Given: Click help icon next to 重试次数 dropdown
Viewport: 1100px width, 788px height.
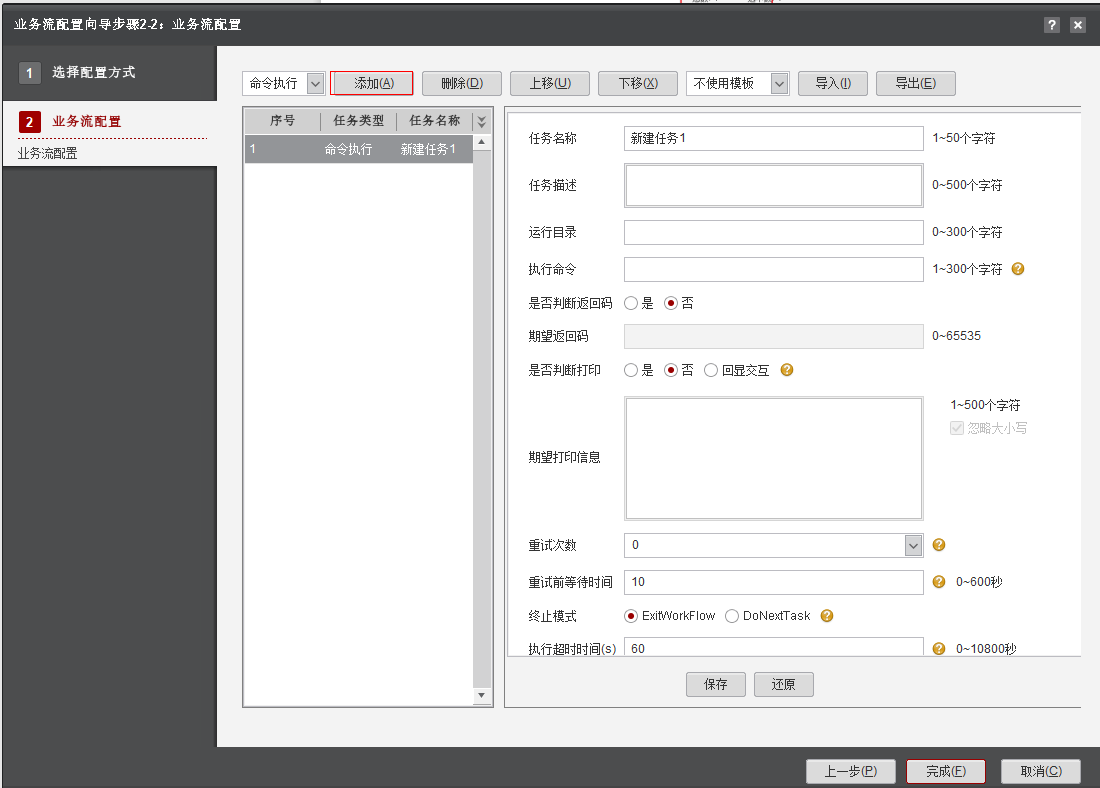Looking at the screenshot, I should pyautogui.click(x=939, y=545).
